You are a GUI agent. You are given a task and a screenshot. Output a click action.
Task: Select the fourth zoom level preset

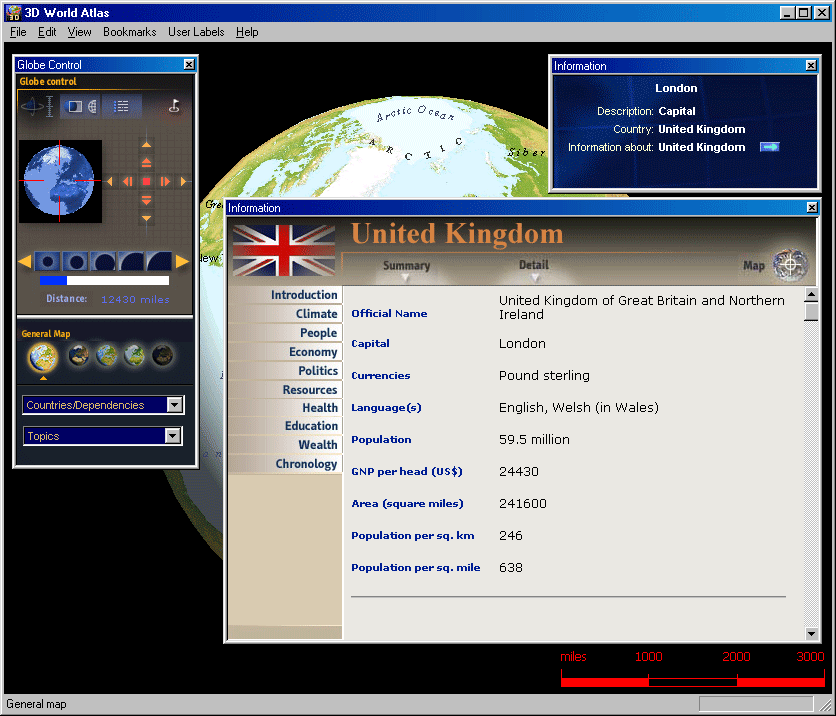(131, 262)
